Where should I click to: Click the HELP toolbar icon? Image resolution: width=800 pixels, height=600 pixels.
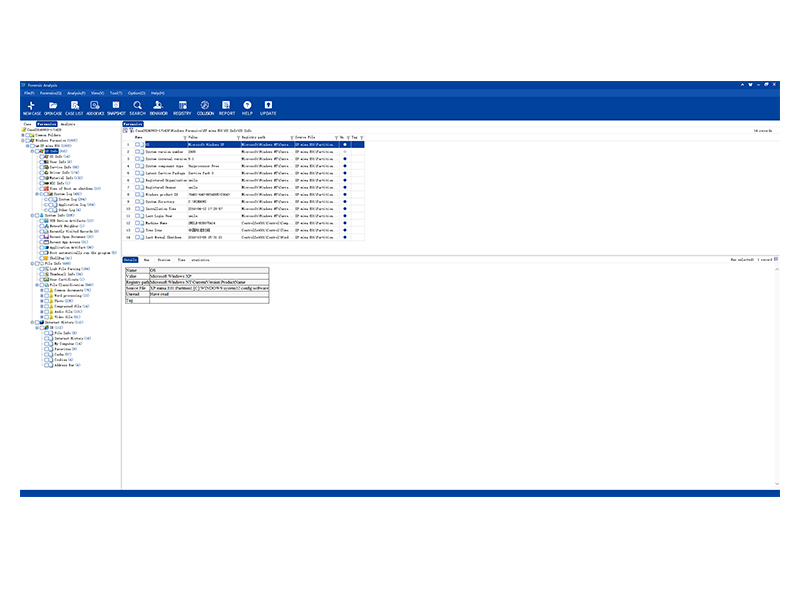pyautogui.click(x=247, y=108)
